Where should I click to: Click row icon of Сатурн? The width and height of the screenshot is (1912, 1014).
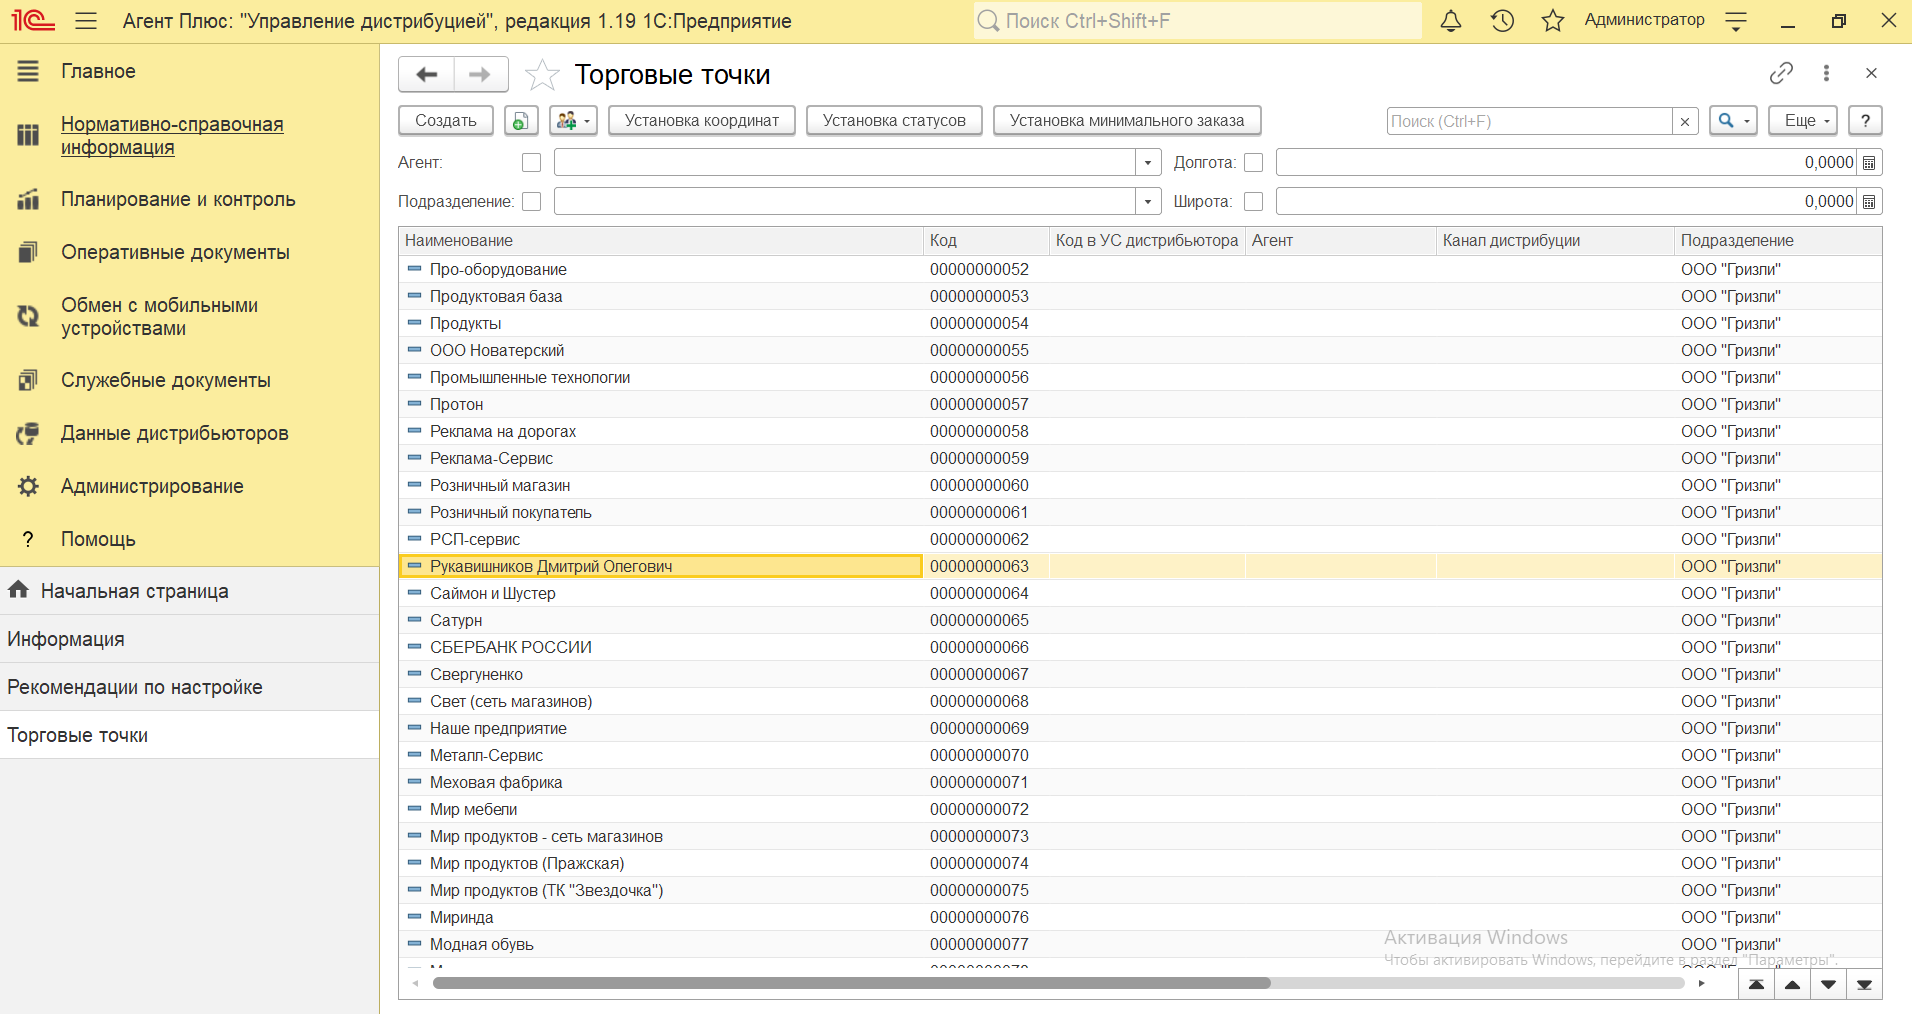(414, 620)
